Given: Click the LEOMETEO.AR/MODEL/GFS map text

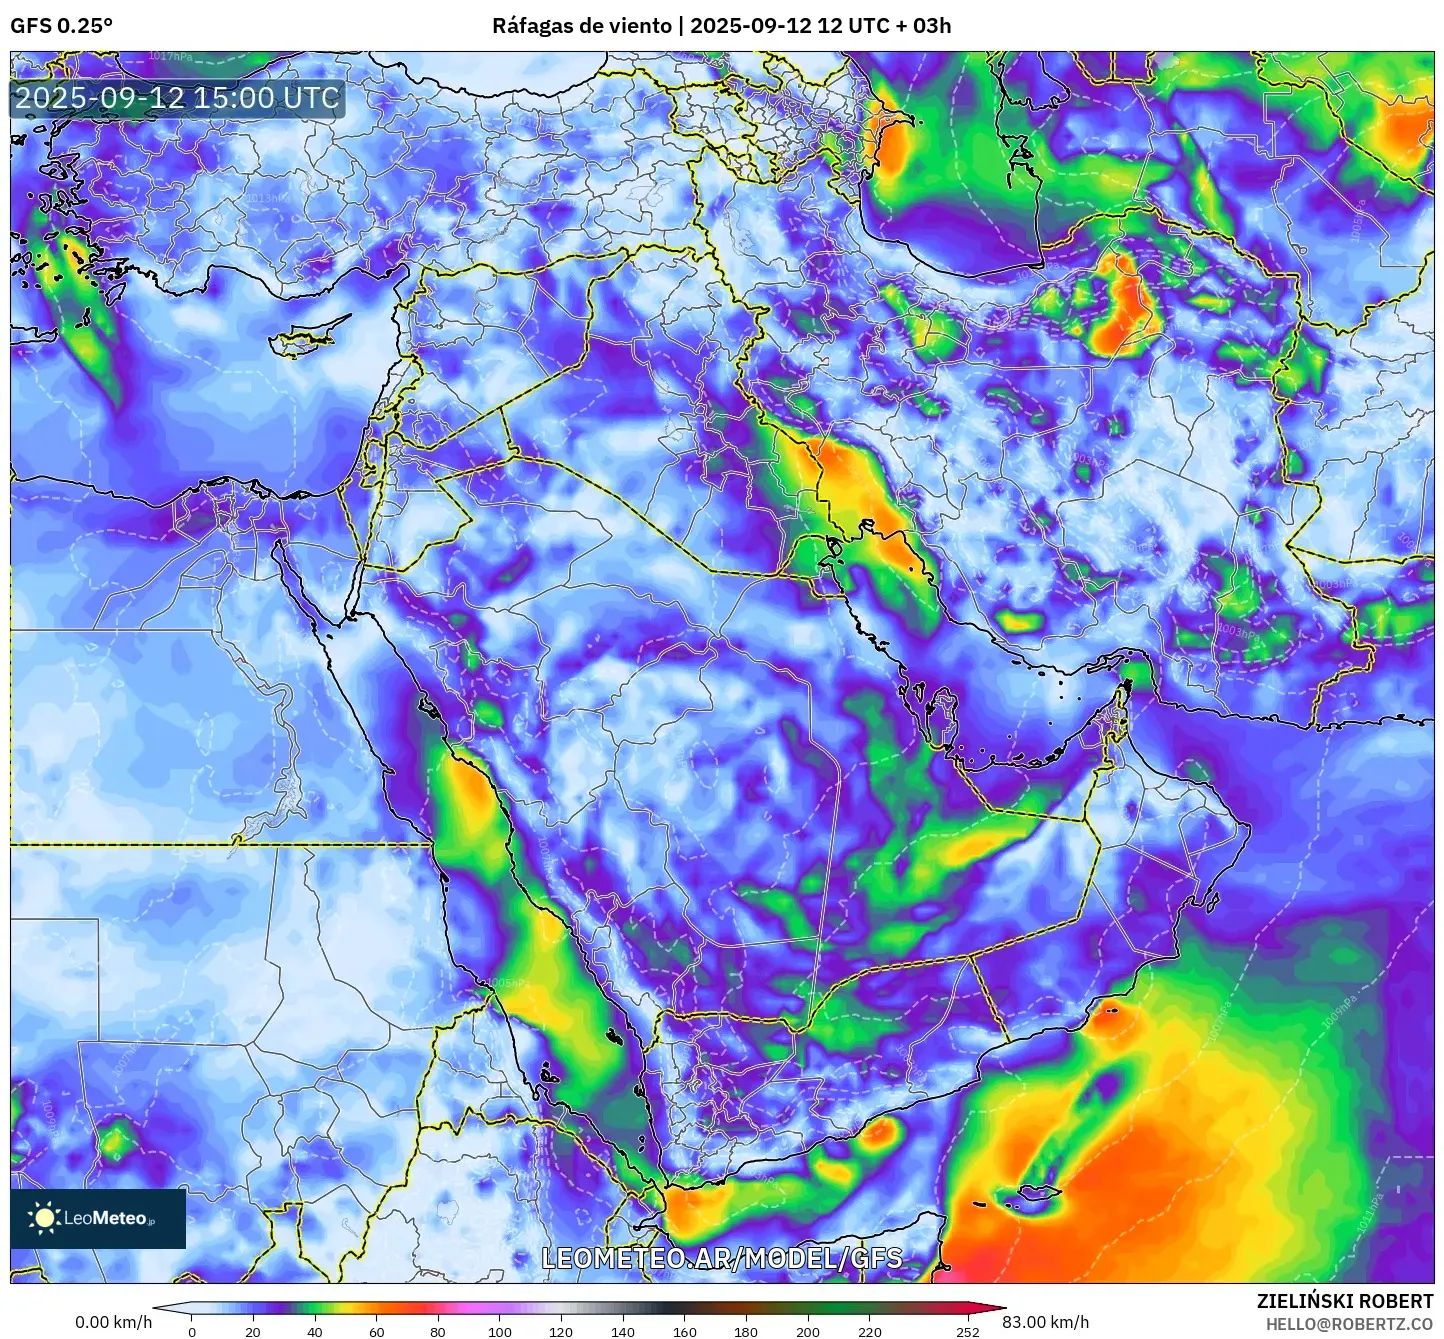Looking at the screenshot, I should click(722, 1258).
